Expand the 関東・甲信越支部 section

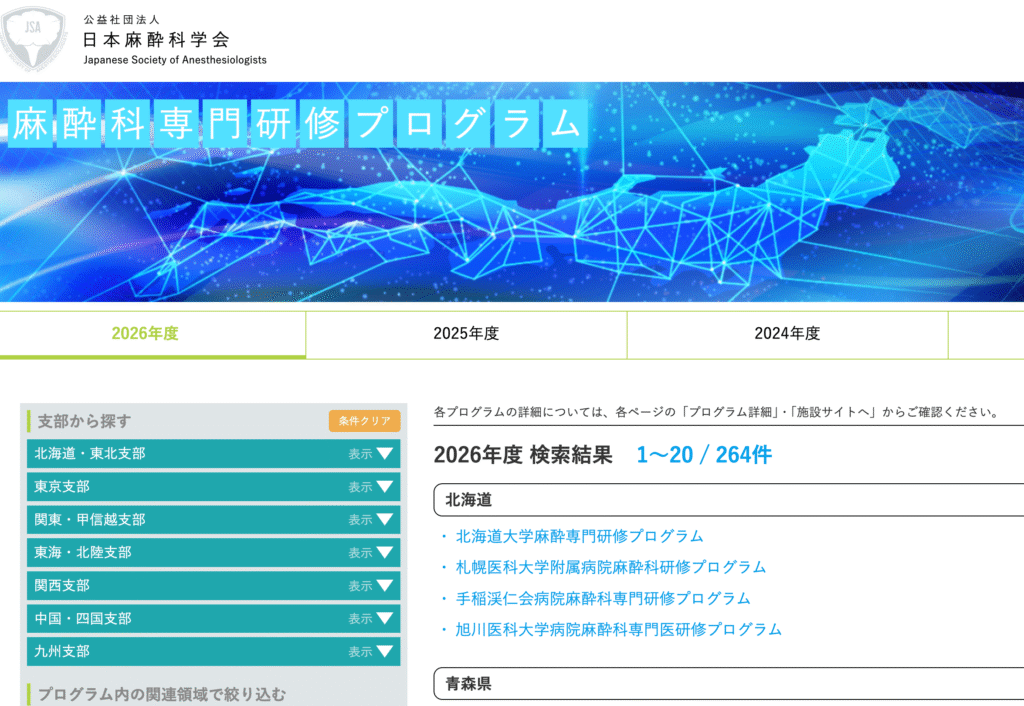coord(213,520)
